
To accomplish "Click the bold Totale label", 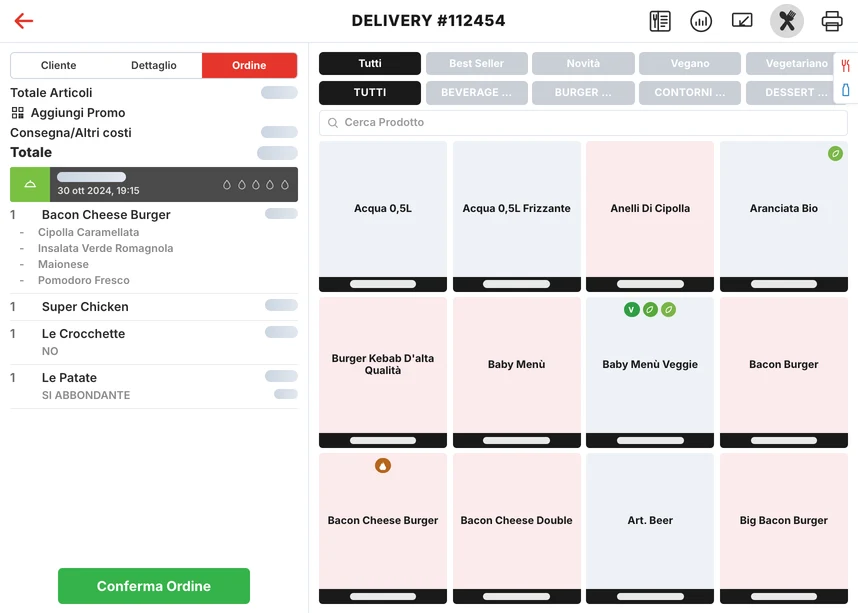I will (x=31, y=152).
